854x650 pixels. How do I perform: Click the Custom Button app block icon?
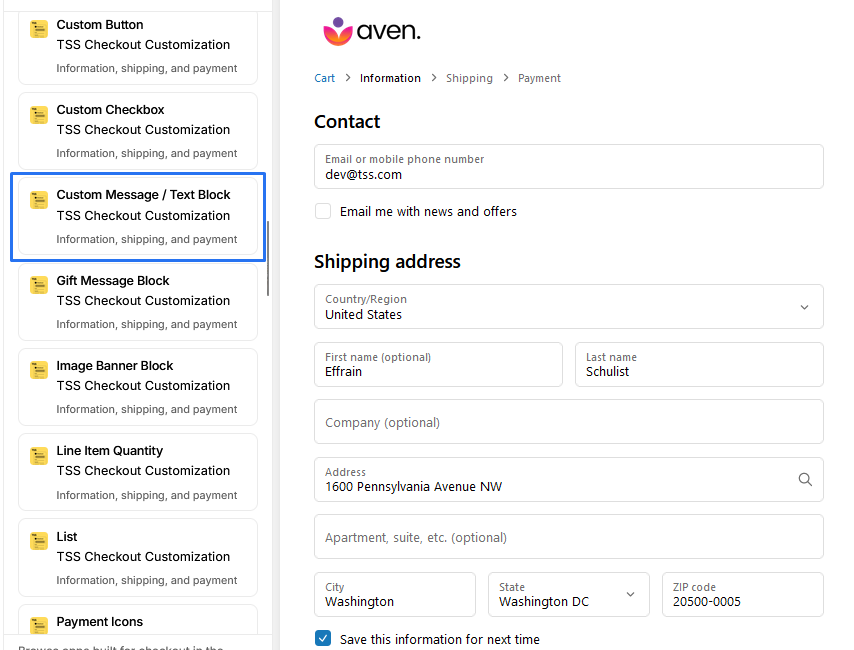(39, 29)
